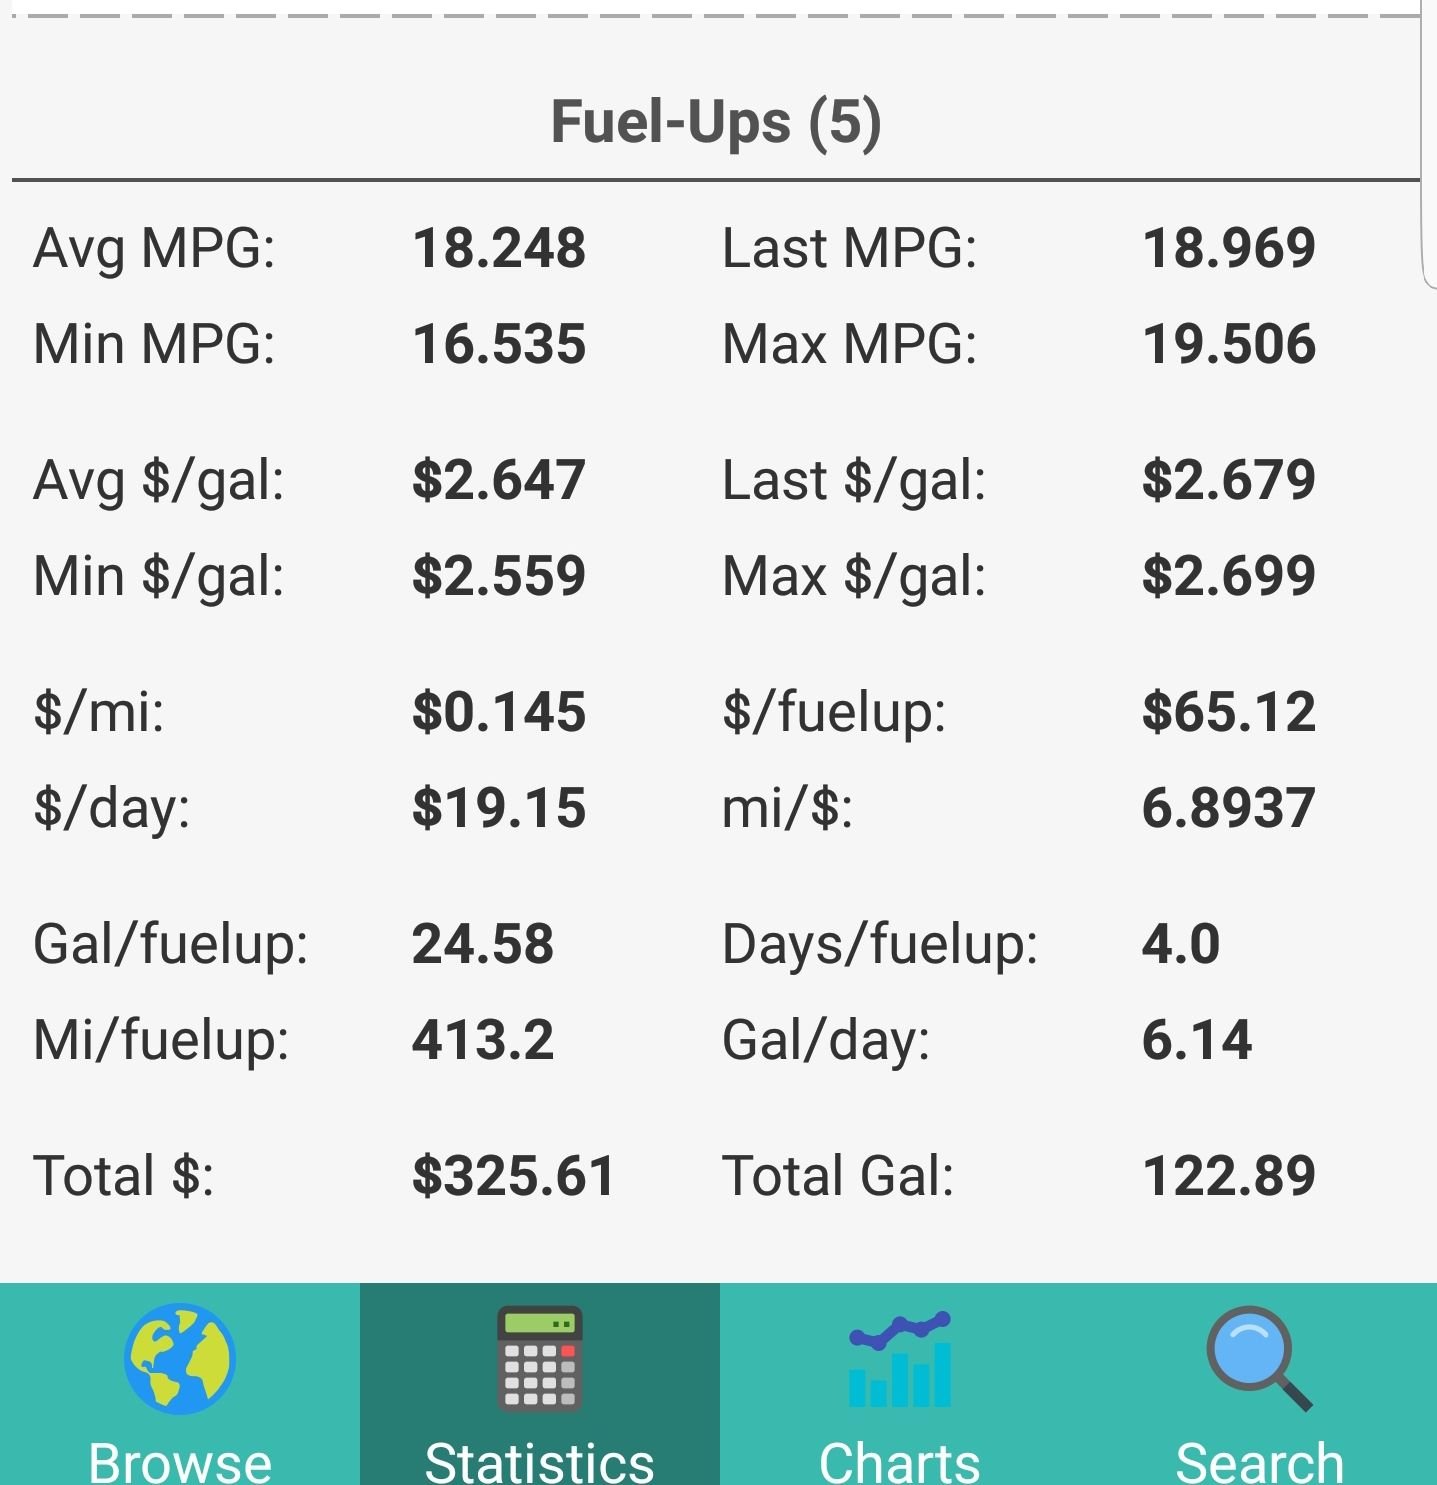Tap the Statistics calculator icon
Viewport: 1437px width, 1485px height.
coord(540,1358)
